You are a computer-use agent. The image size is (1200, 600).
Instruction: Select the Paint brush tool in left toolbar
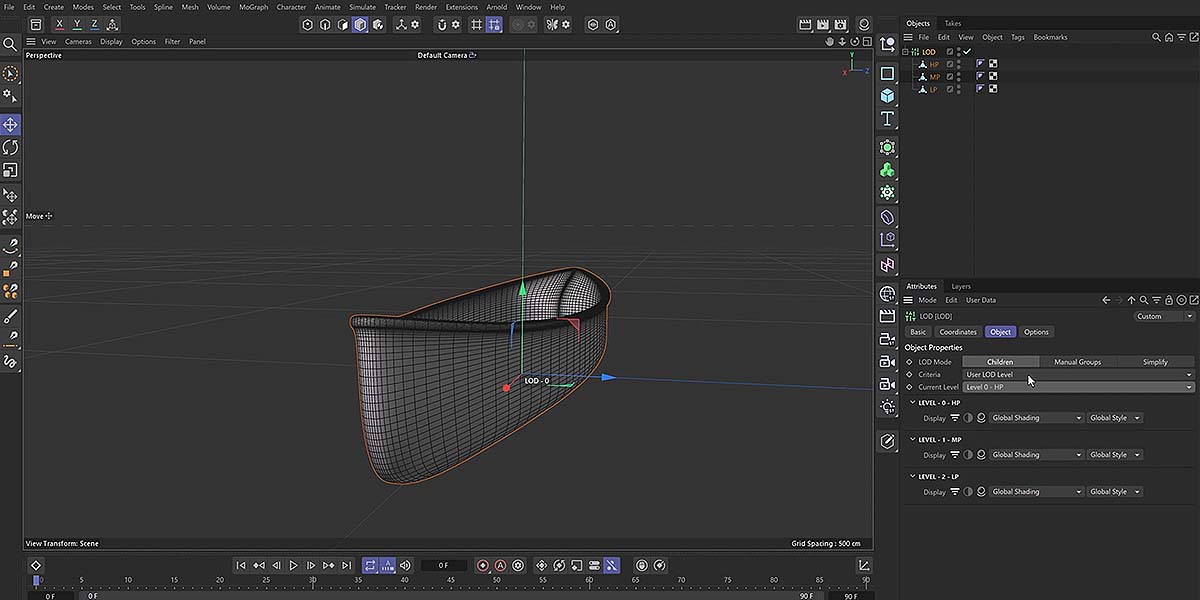[10, 316]
